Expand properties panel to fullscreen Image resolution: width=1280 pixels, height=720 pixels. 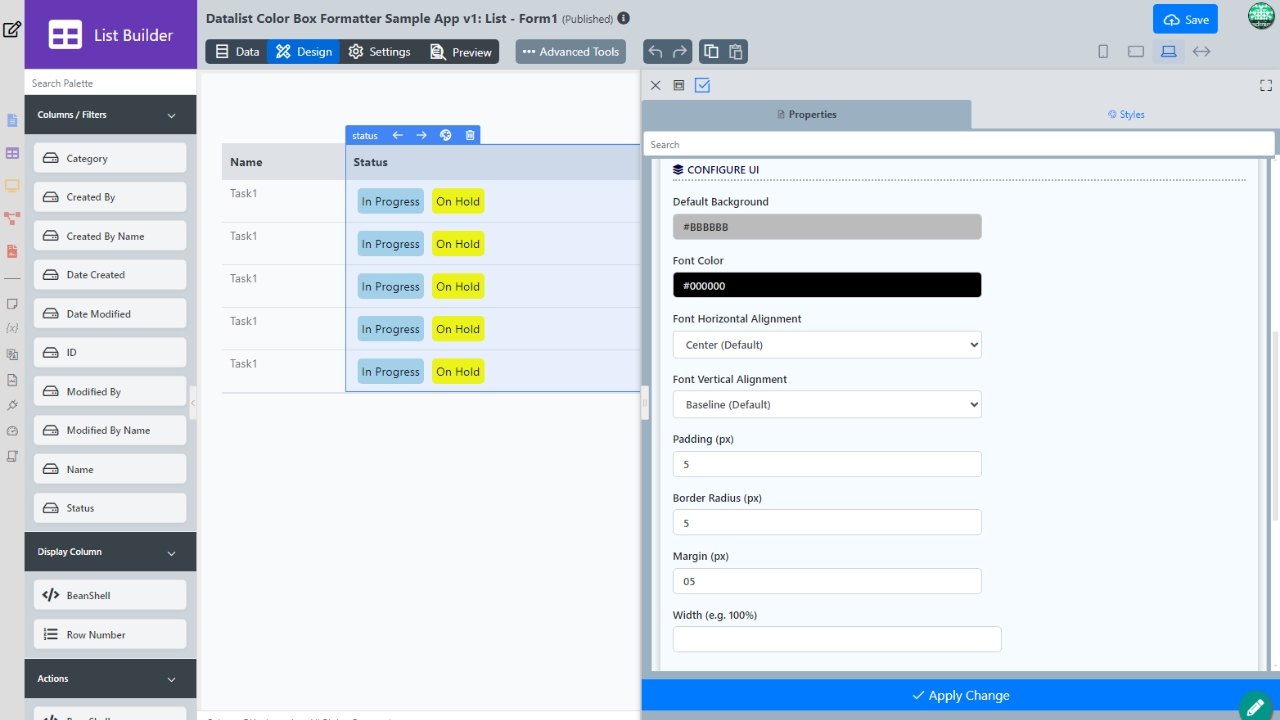tap(1266, 86)
